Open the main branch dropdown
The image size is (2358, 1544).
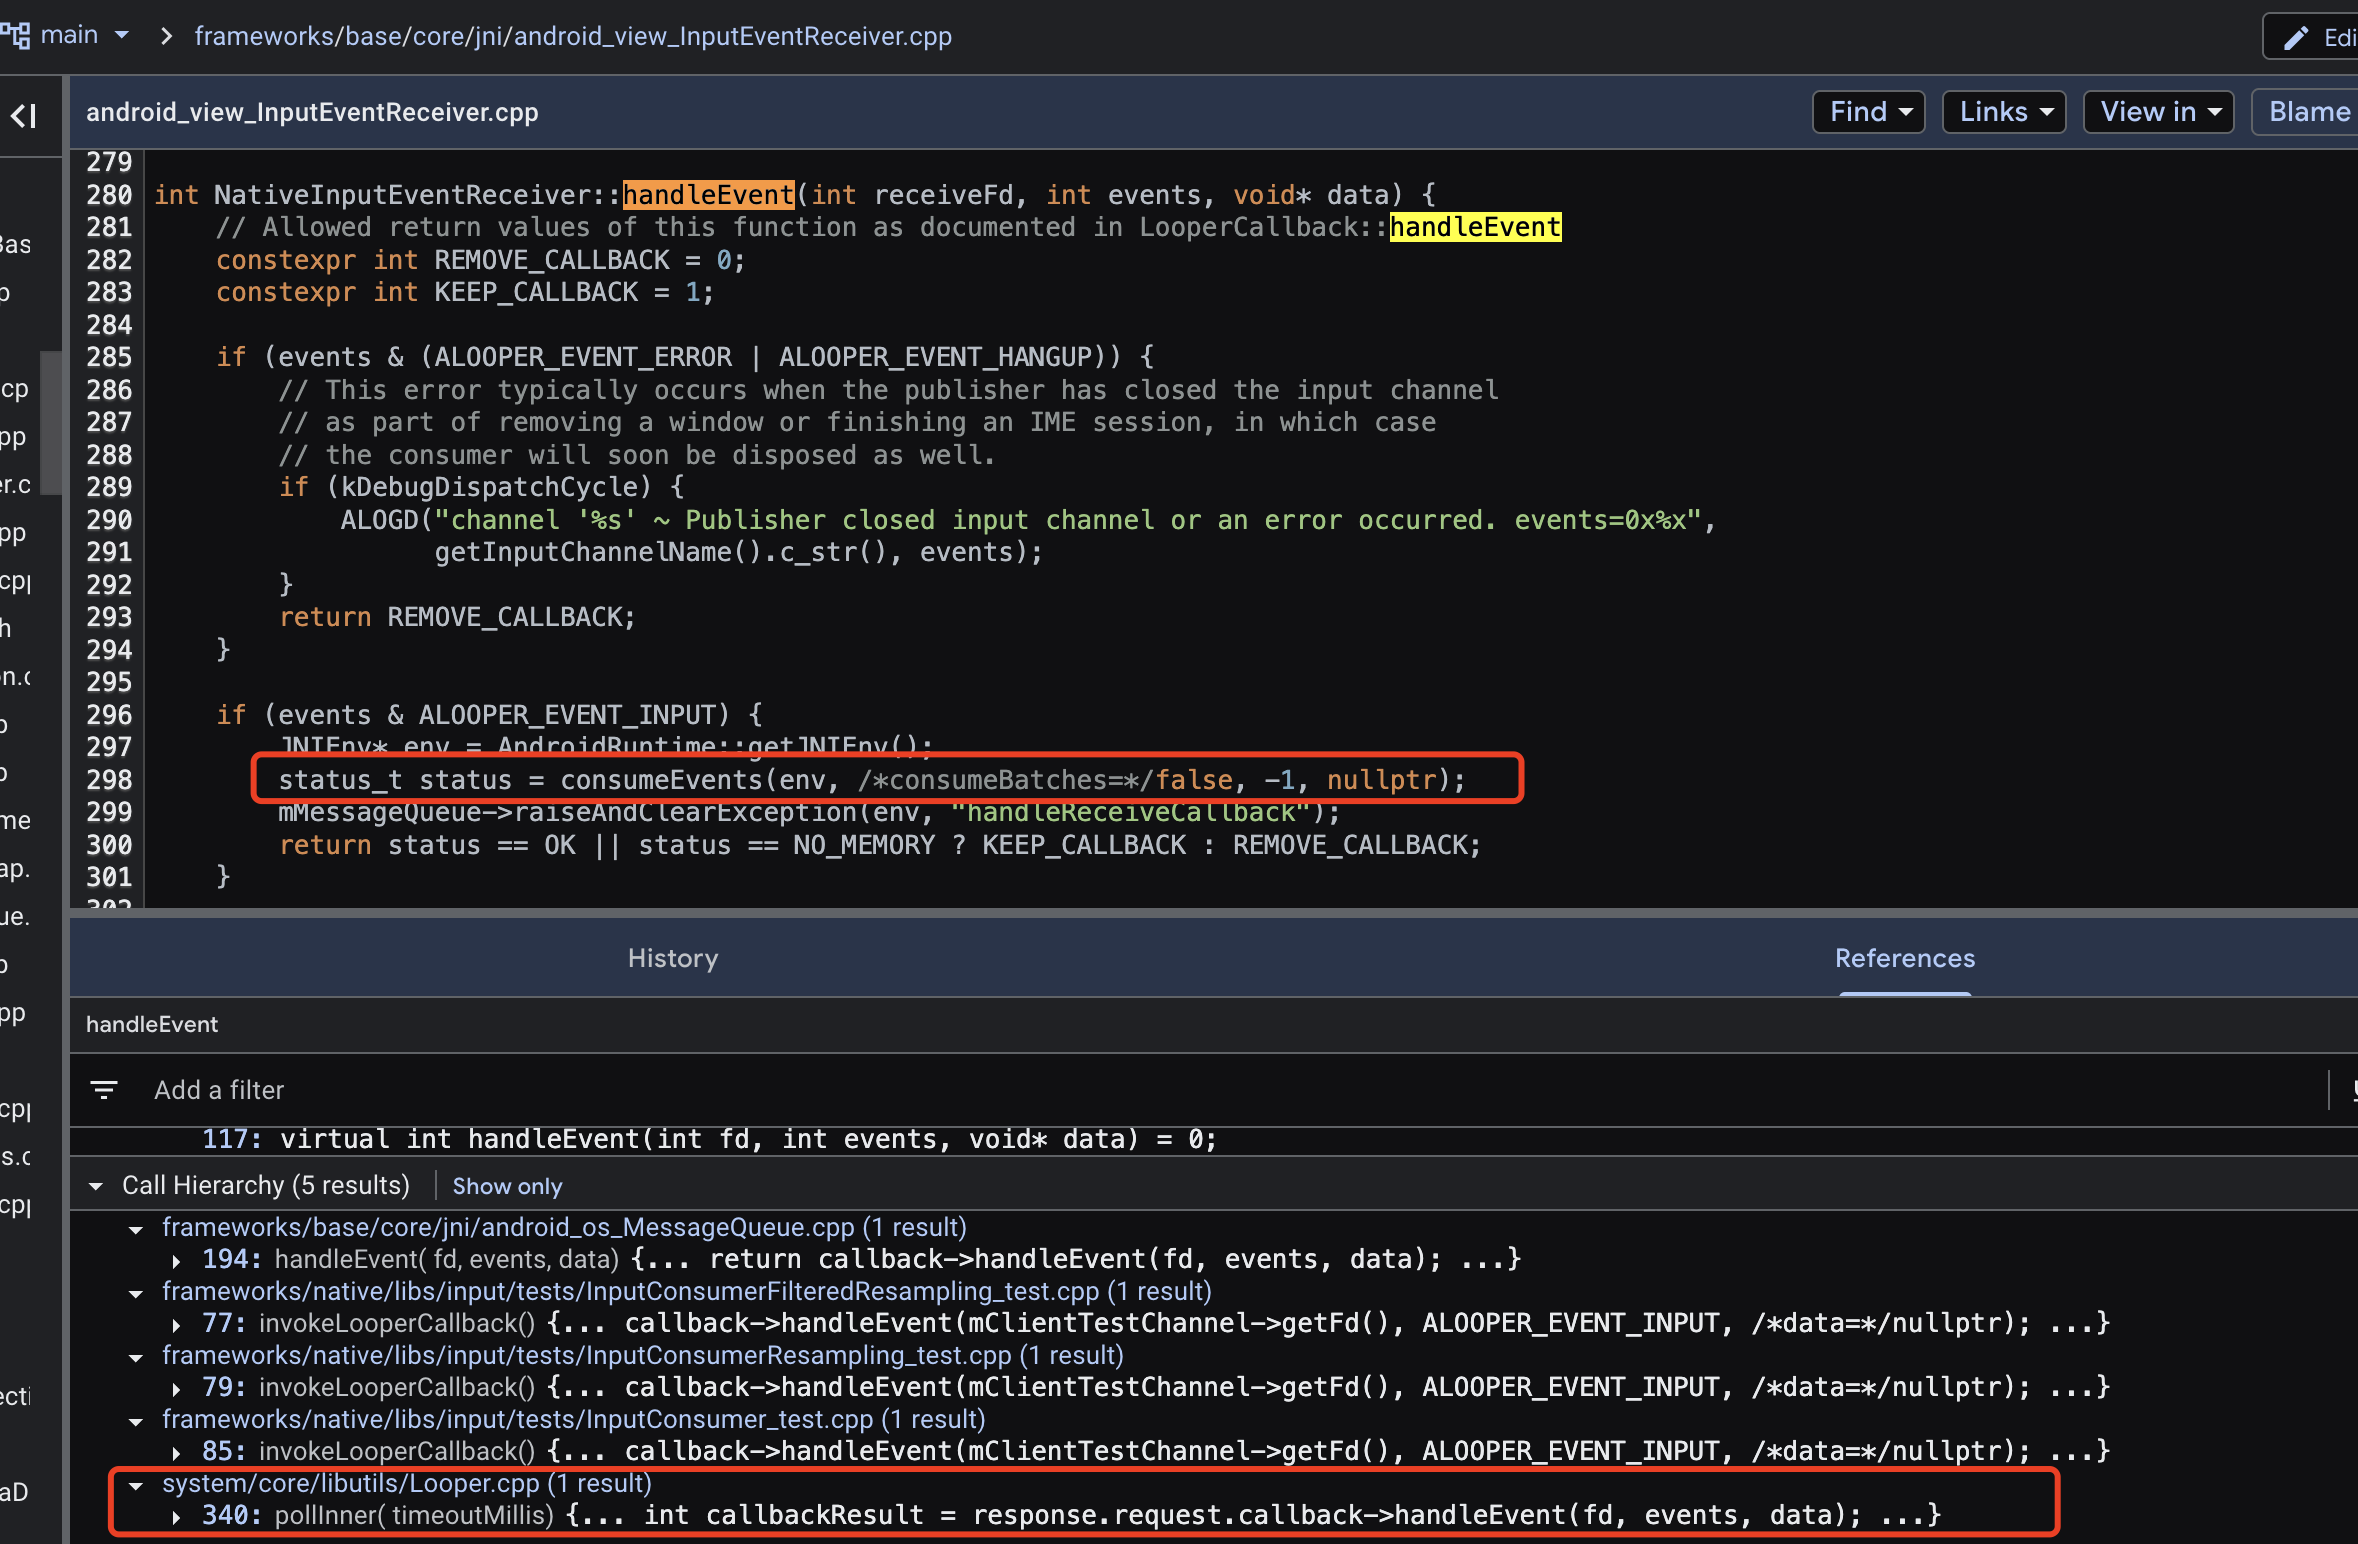click(x=121, y=36)
